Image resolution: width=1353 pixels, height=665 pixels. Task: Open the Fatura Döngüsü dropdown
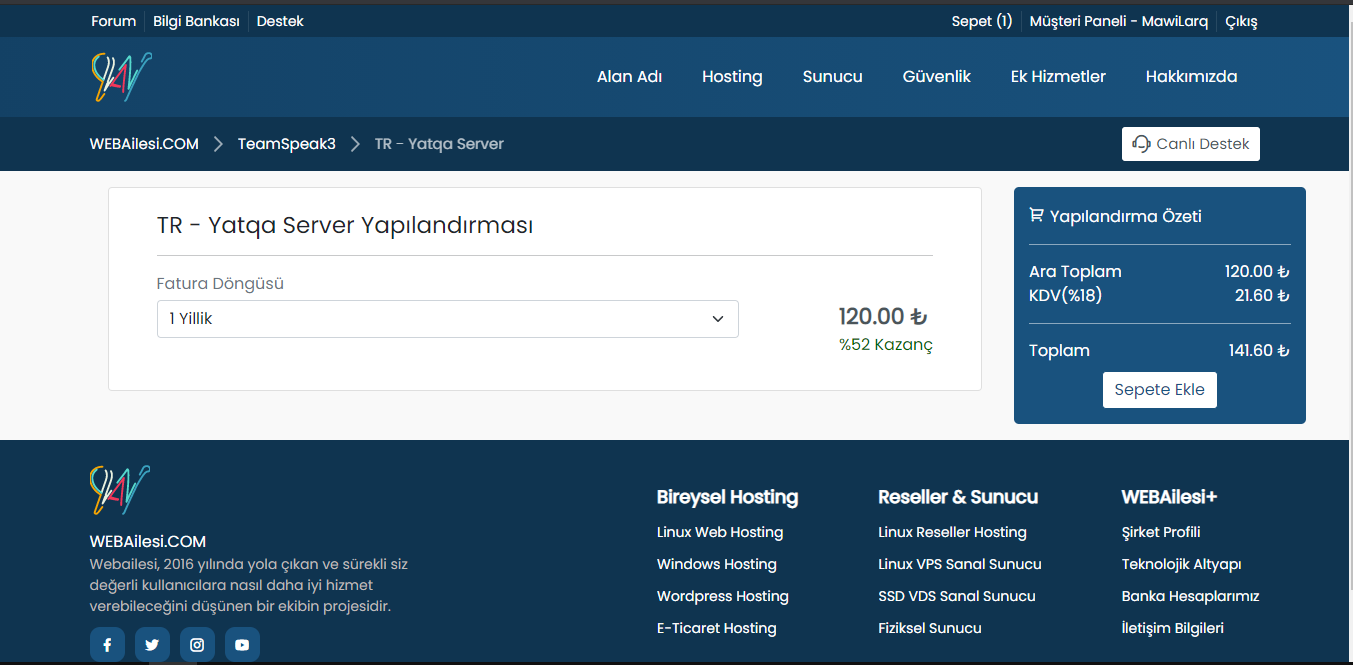447,319
